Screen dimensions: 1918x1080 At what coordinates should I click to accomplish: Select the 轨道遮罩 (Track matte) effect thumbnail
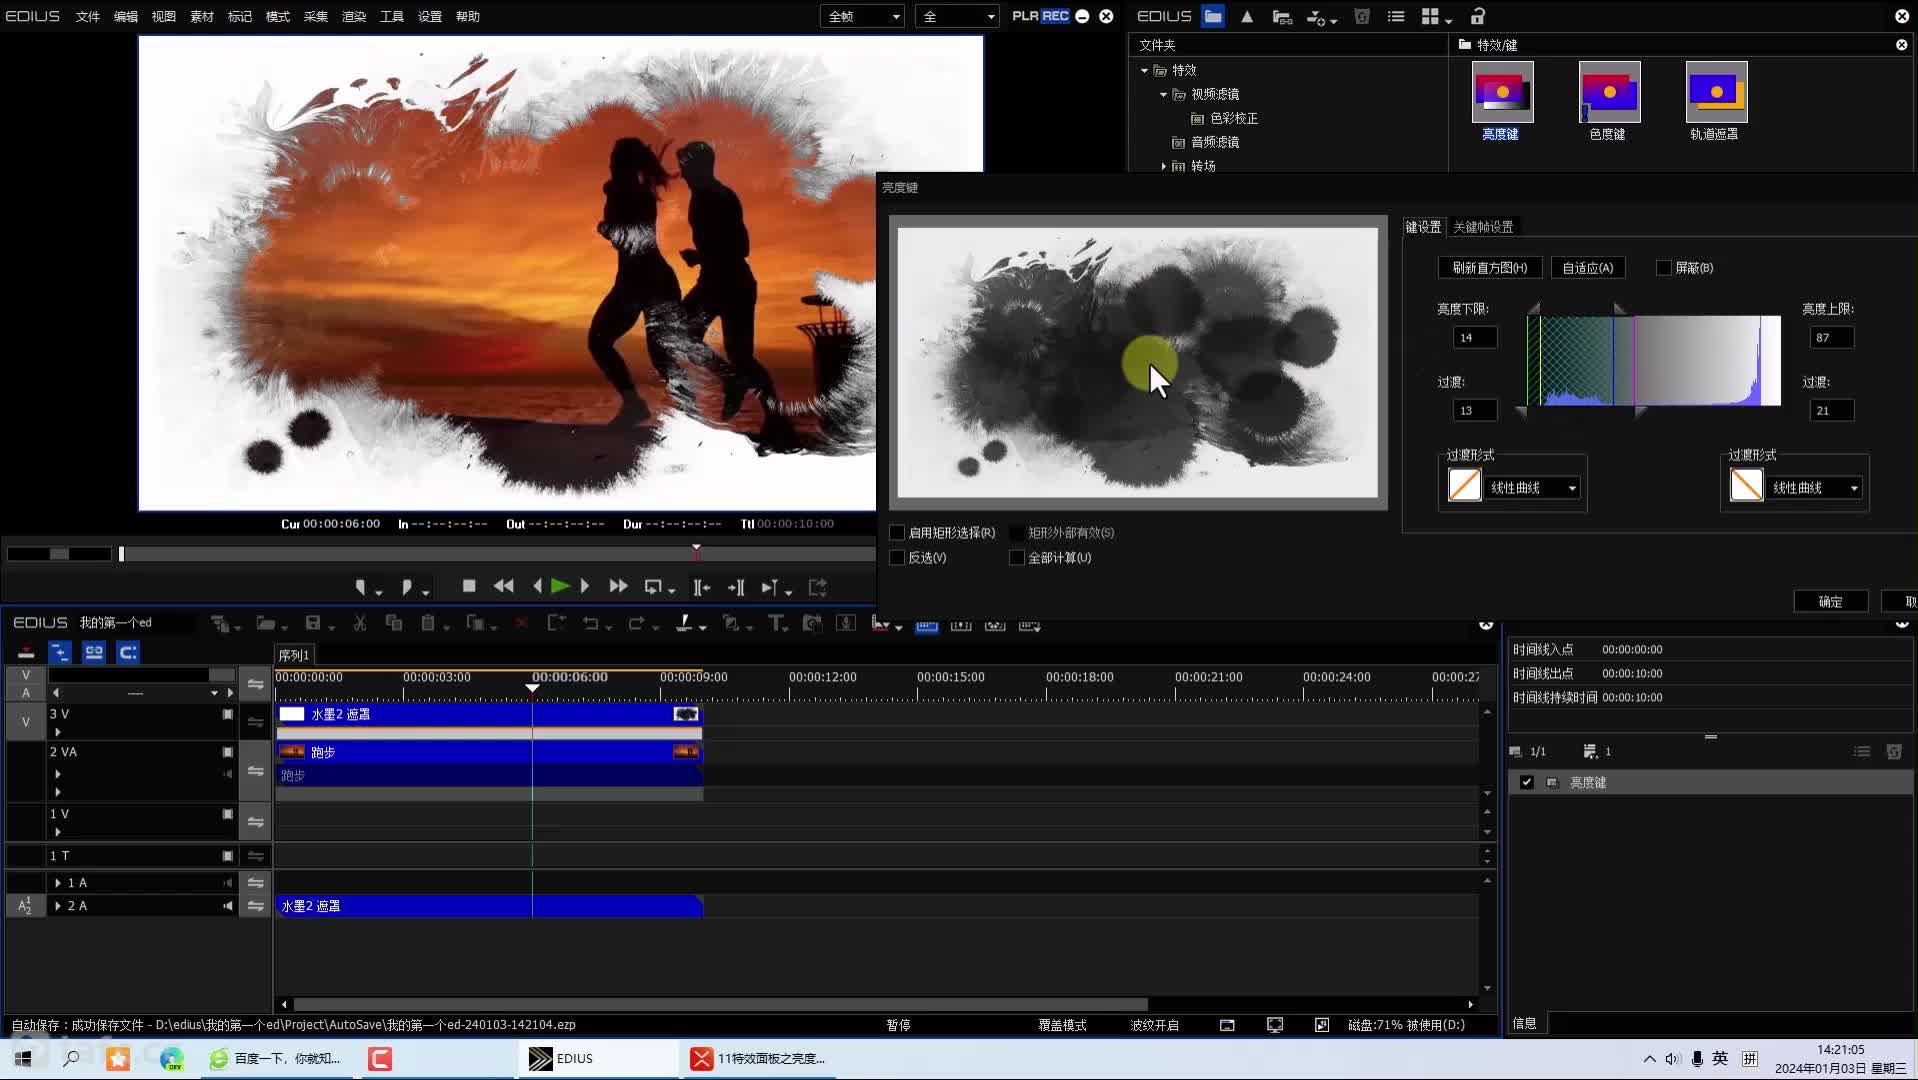click(1715, 92)
